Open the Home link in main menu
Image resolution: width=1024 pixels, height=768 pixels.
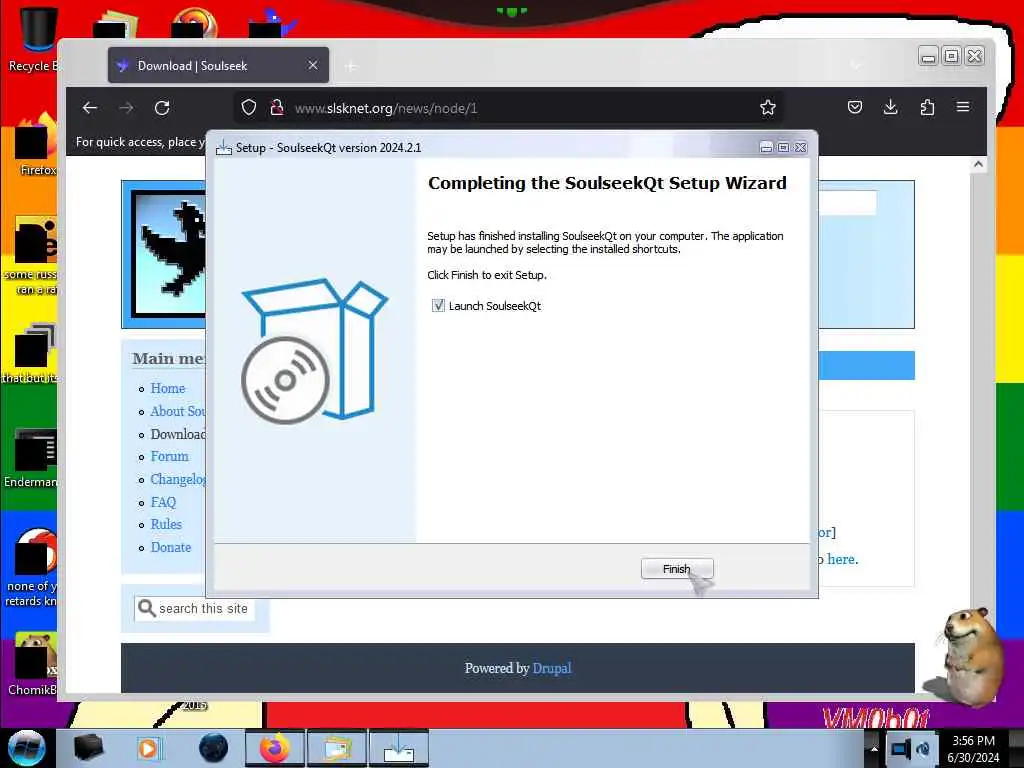168,389
